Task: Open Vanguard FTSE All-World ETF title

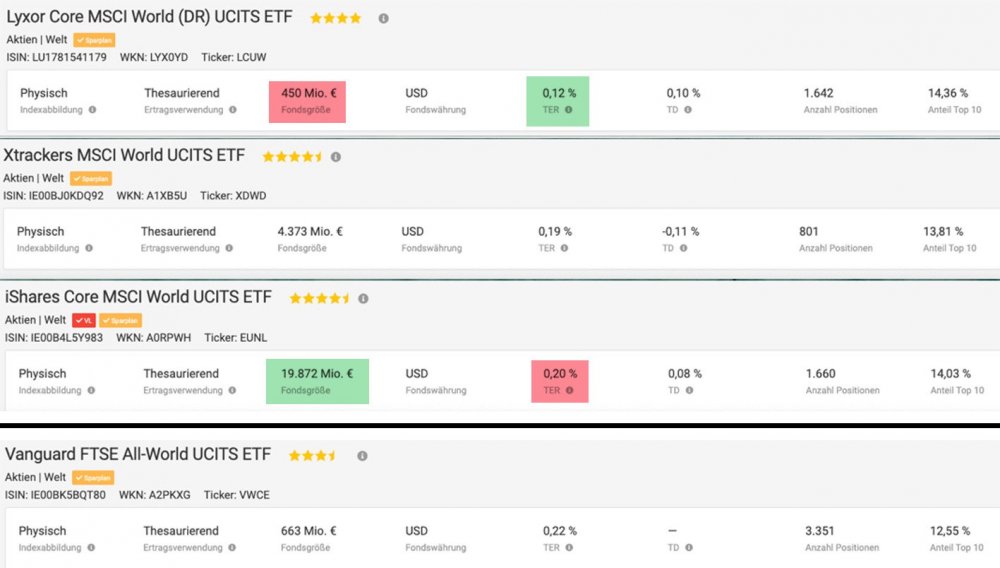Action: coord(138,455)
